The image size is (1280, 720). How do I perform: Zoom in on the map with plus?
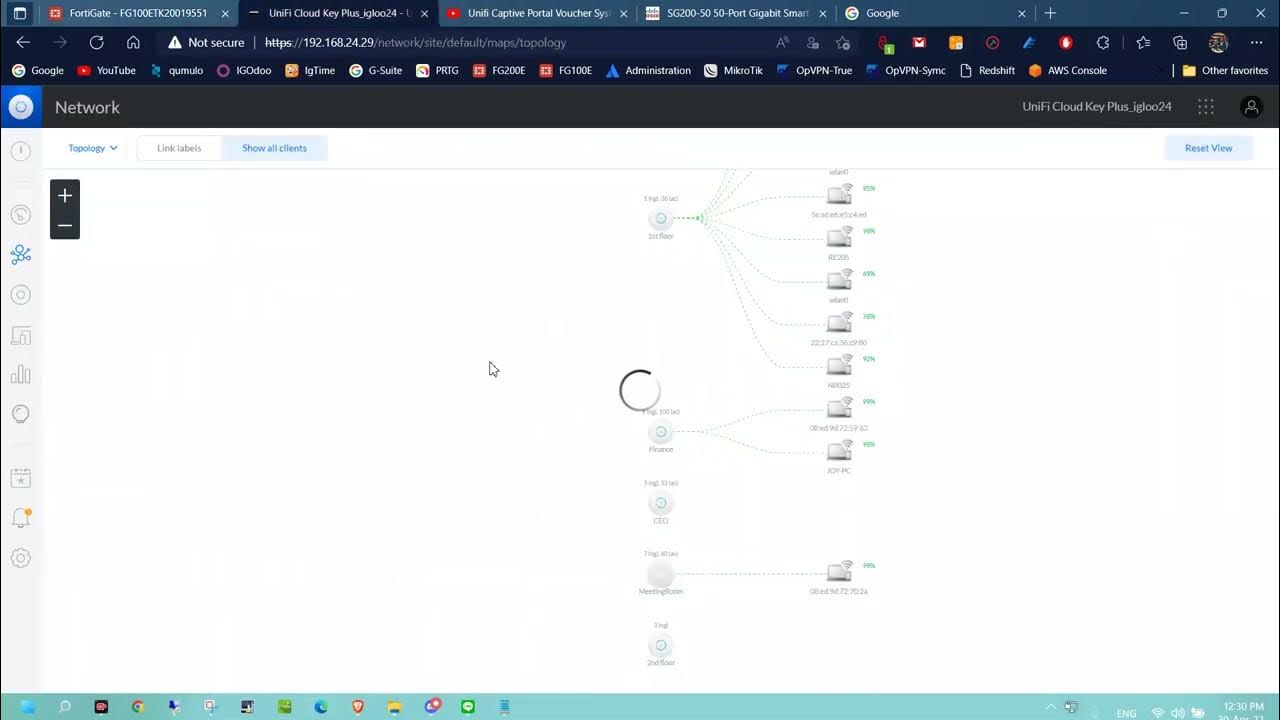click(65, 195)
